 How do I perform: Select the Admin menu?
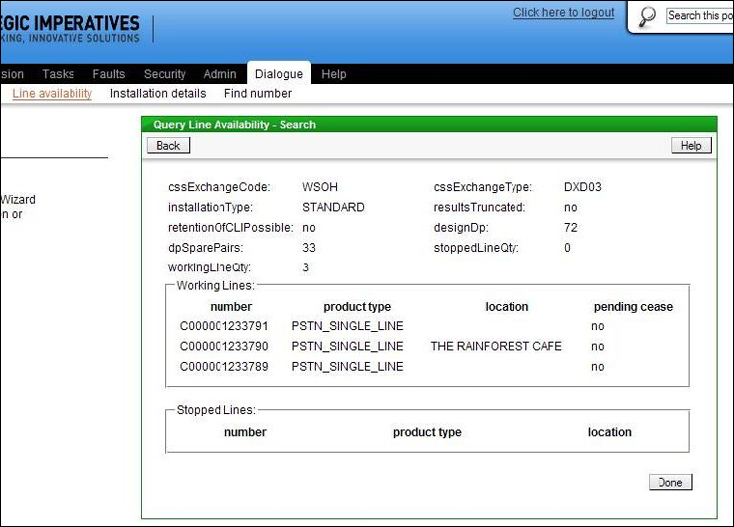pos(220,74)
